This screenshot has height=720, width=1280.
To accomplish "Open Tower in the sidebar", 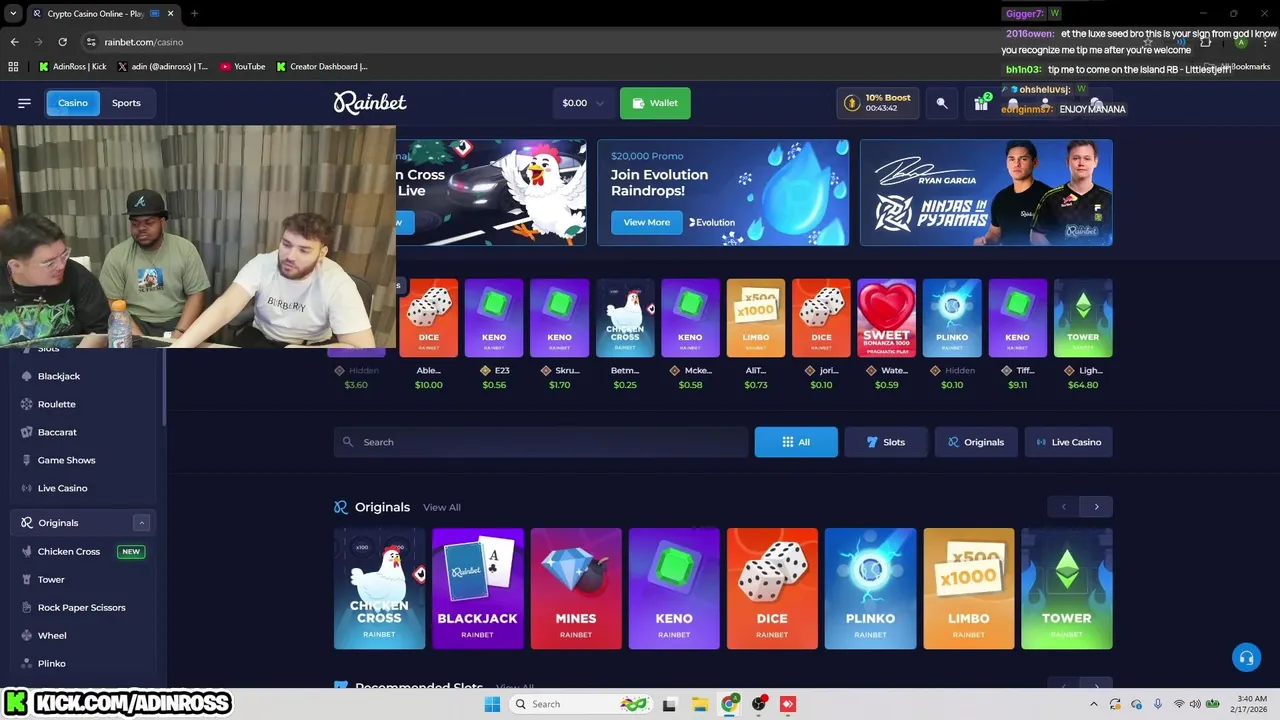I will tap(51, 580).
